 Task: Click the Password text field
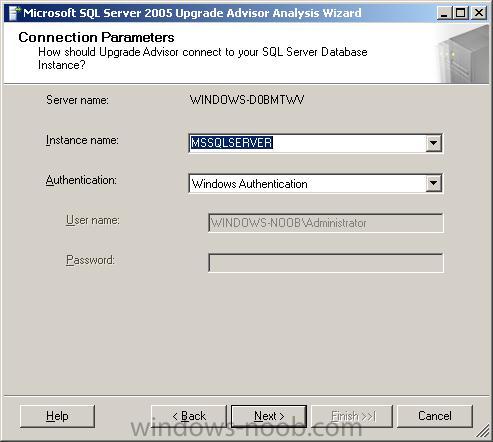(x=326, y=263)
